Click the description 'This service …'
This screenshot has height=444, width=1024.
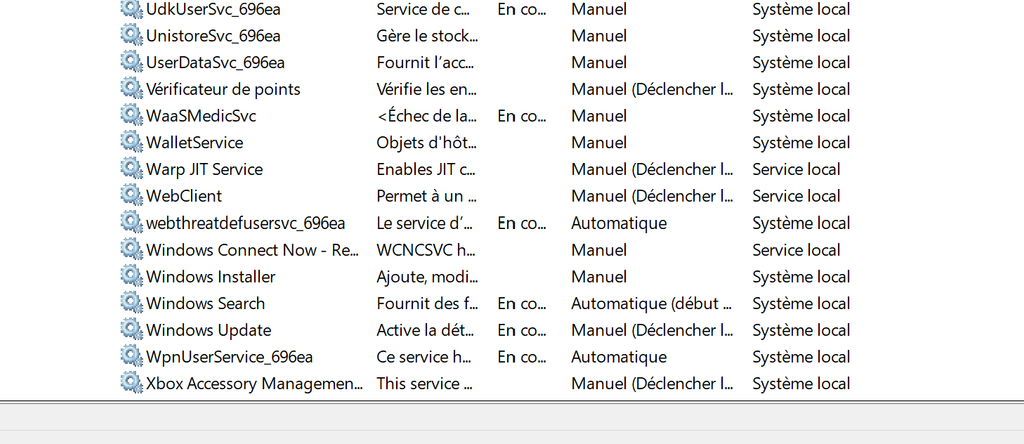point(424,384)
